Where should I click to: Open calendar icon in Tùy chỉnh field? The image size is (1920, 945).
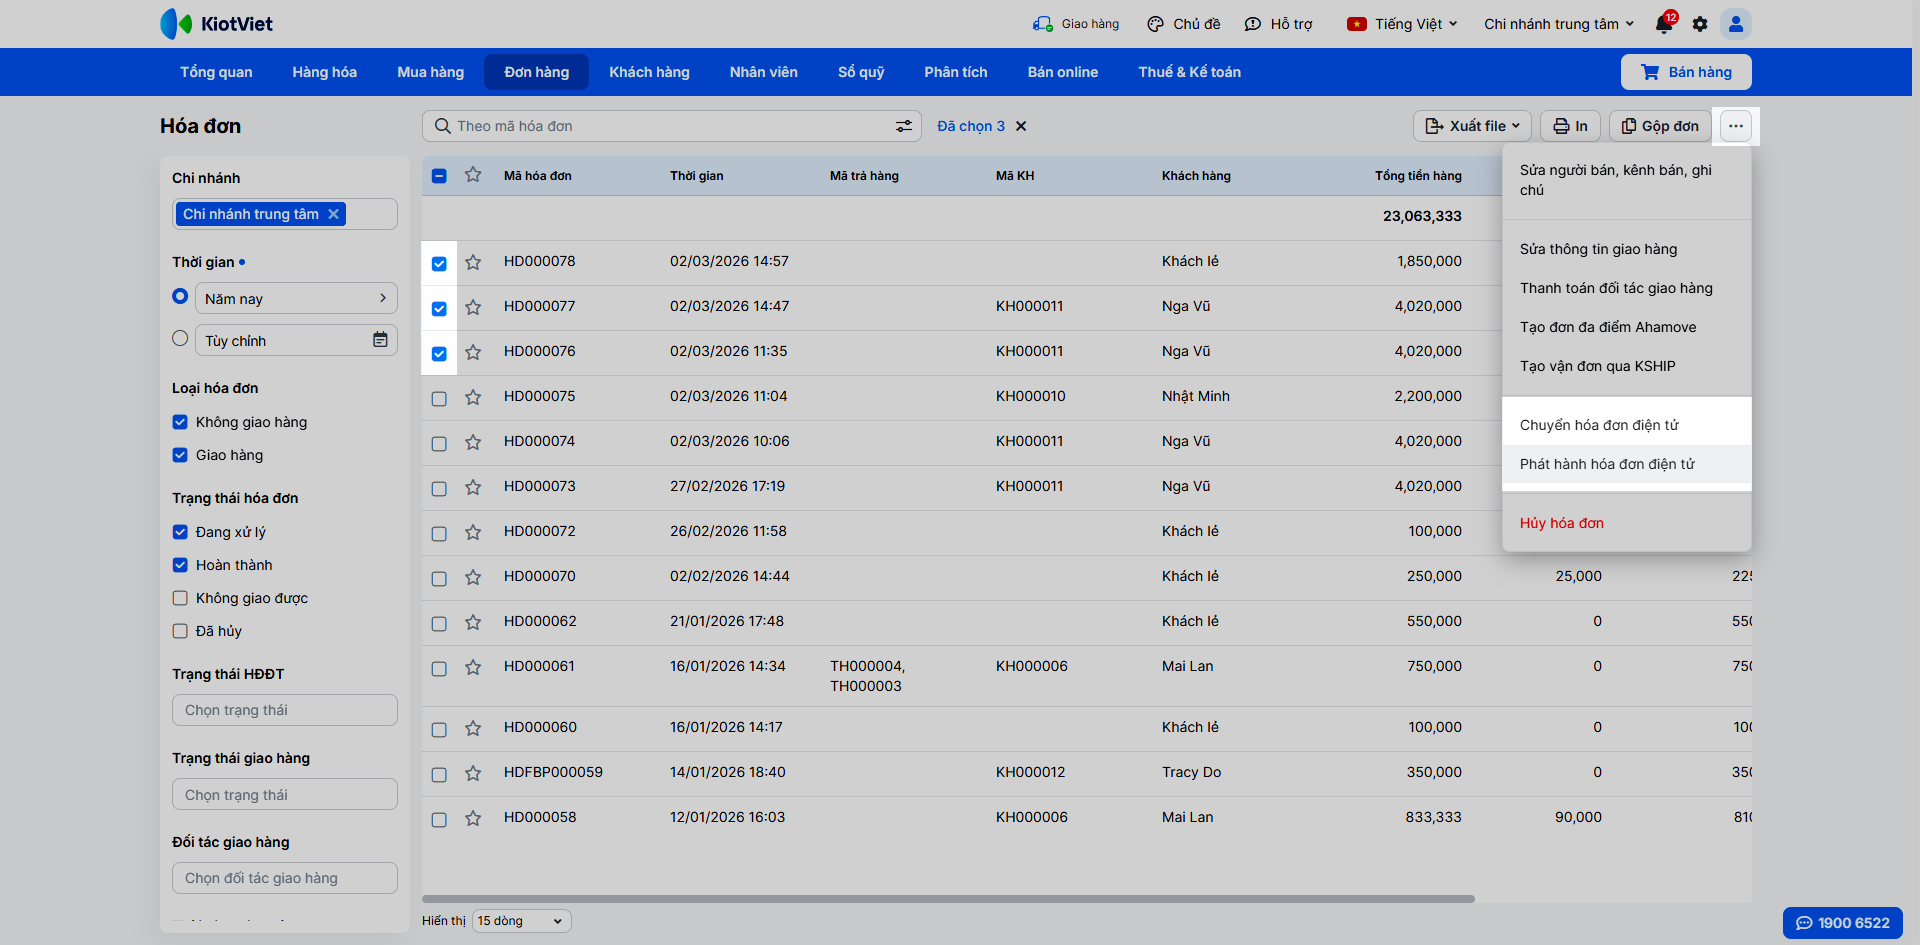click(380, 340)
